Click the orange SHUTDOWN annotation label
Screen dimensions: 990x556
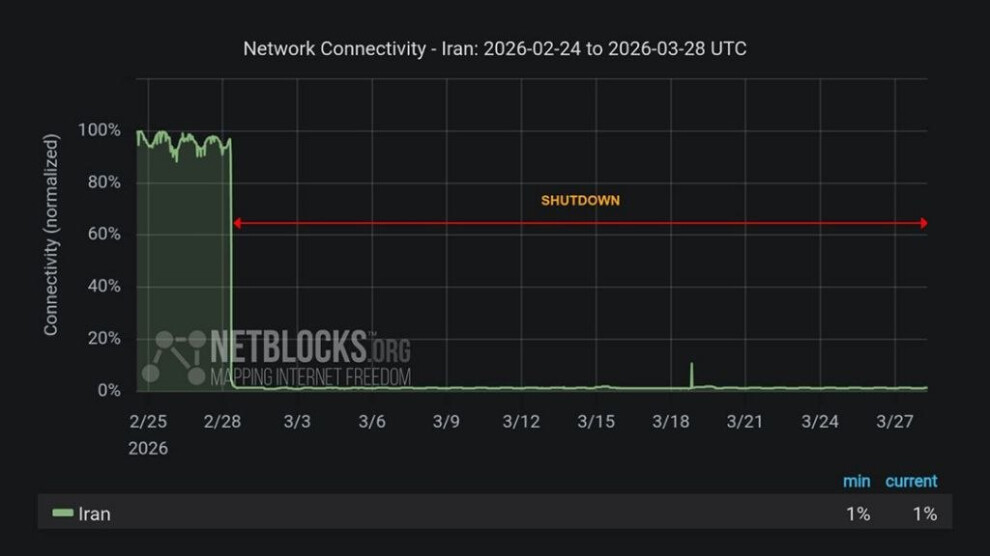pos(580,200)
